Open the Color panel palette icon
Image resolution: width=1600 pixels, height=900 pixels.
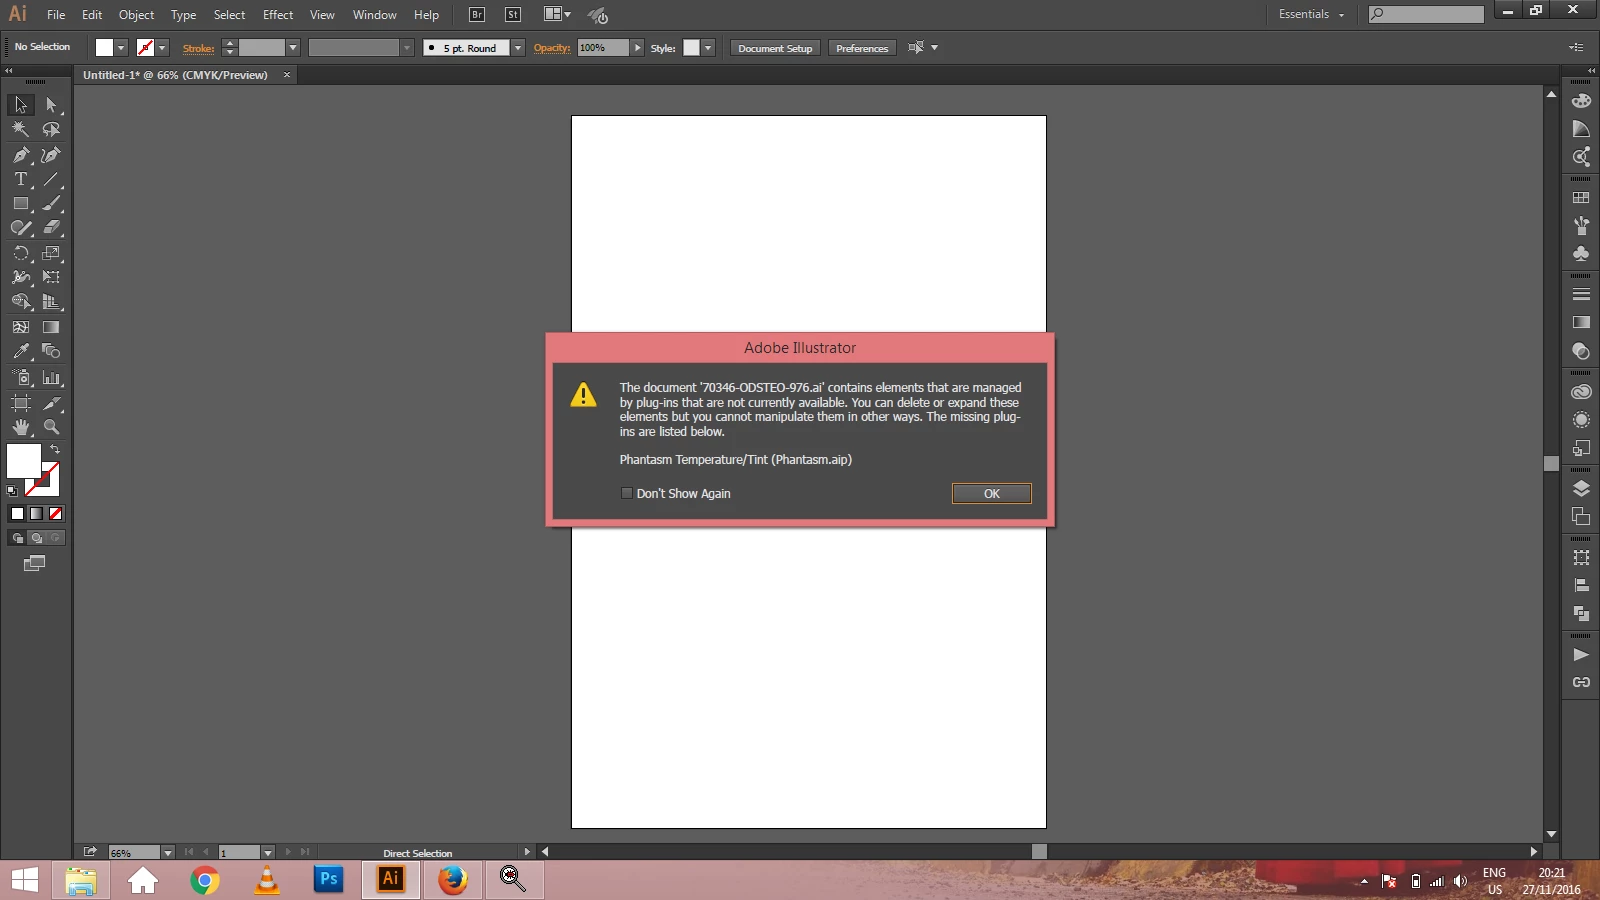[1581, 101]
